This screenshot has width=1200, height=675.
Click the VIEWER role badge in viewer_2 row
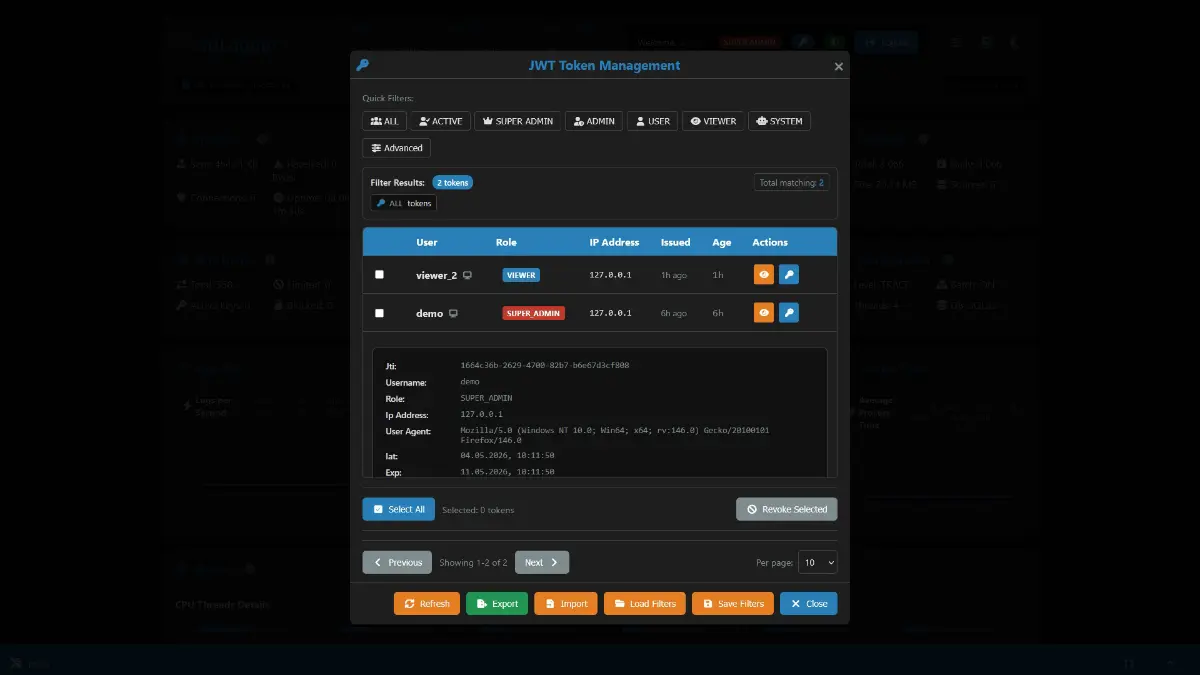[x=521, y=275]
